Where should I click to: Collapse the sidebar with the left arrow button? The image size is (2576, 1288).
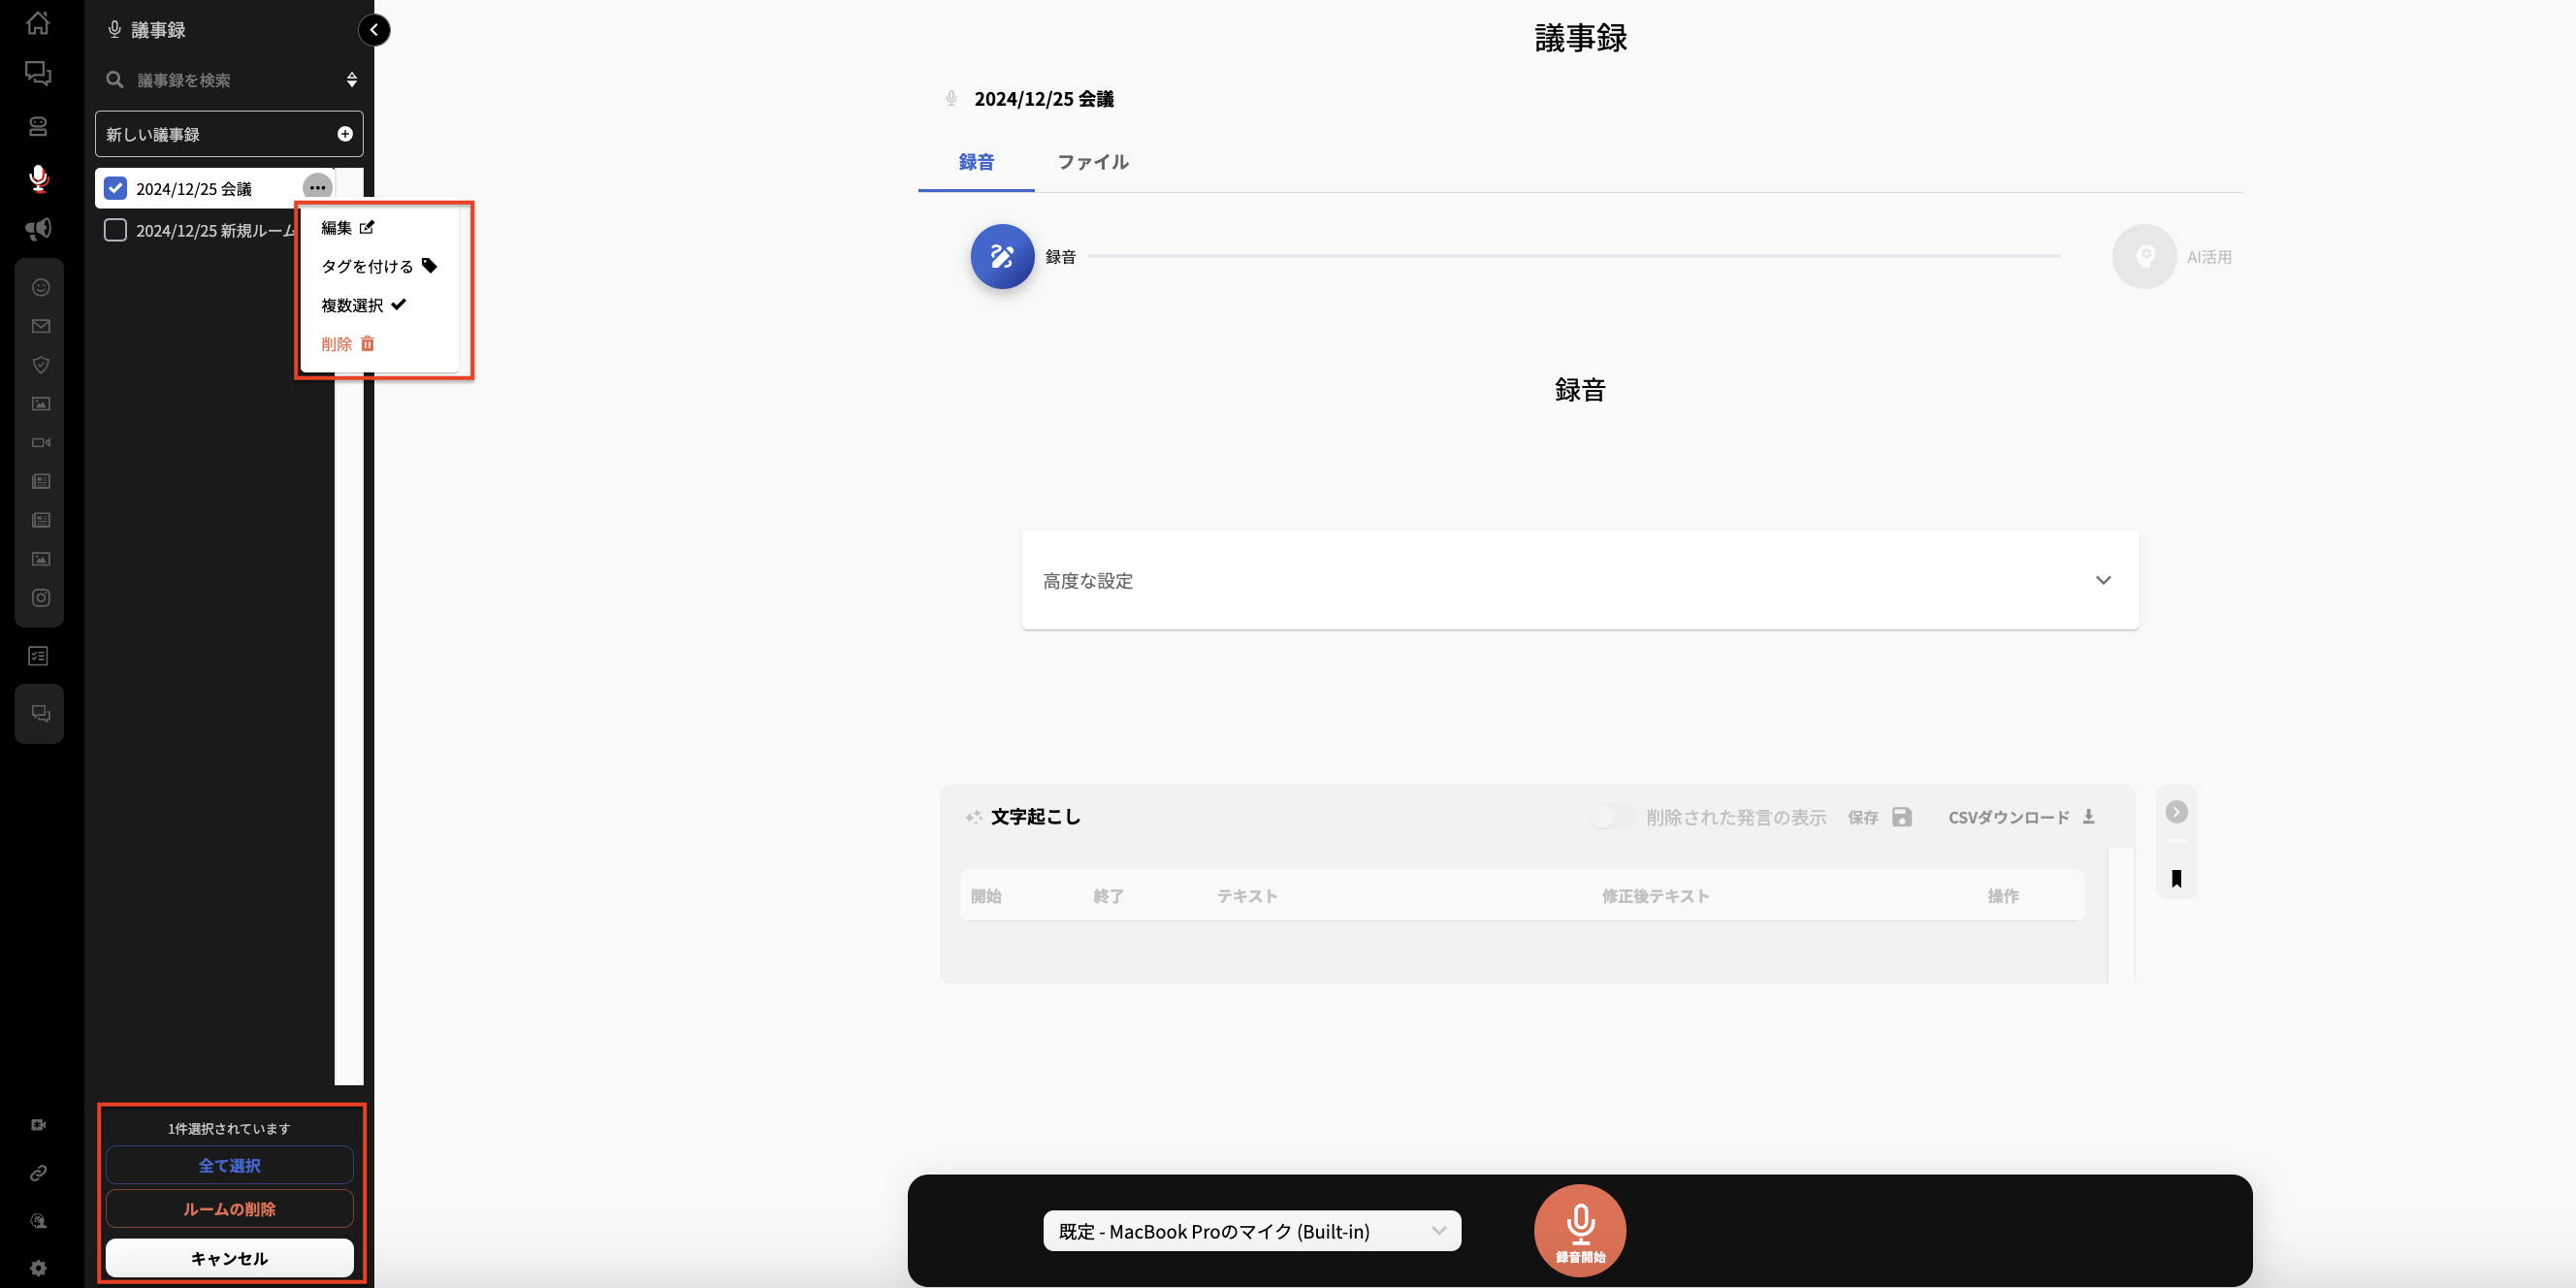click(x=375, y=30)
